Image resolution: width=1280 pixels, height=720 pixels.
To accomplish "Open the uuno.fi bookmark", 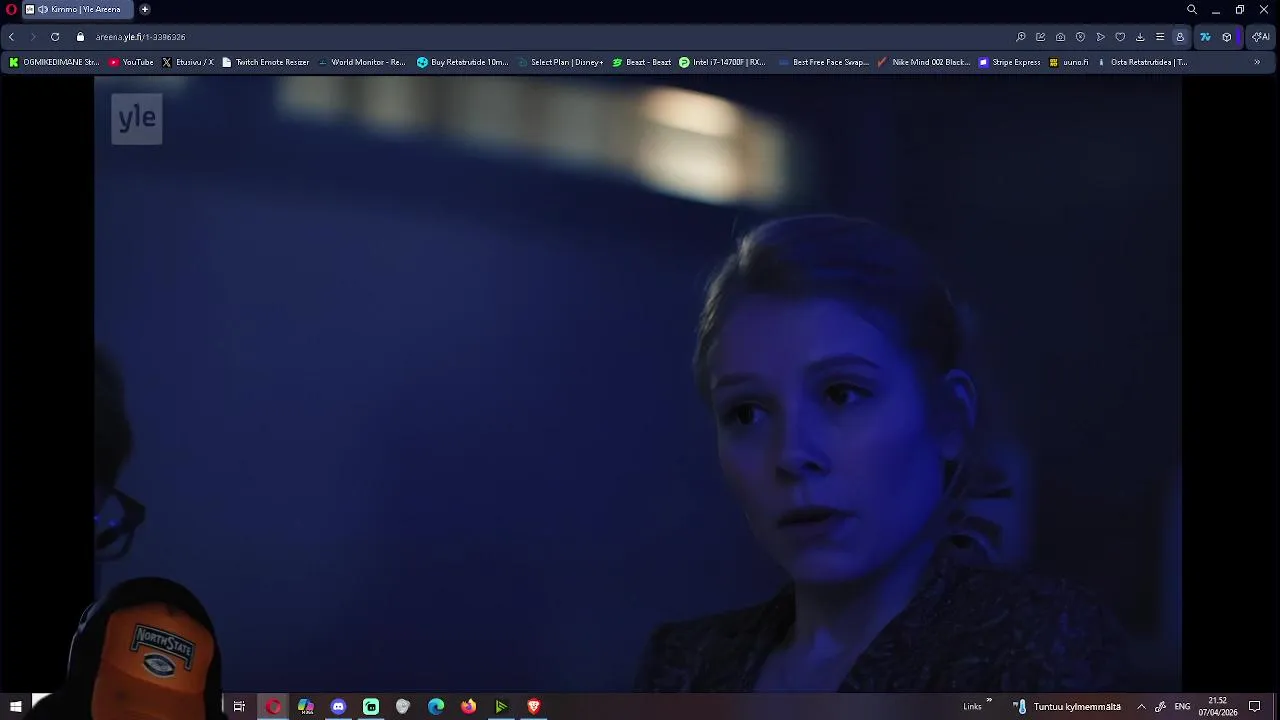I will (1069, 62).
